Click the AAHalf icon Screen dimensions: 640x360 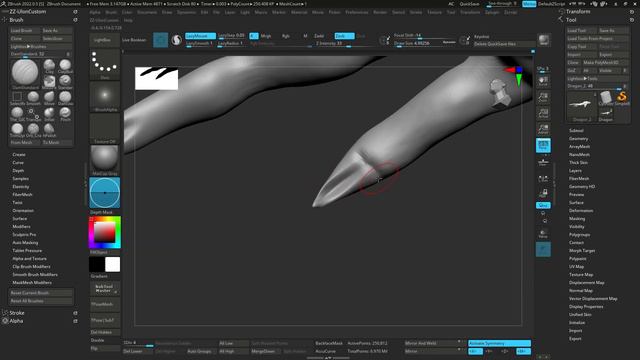[543, 129]
